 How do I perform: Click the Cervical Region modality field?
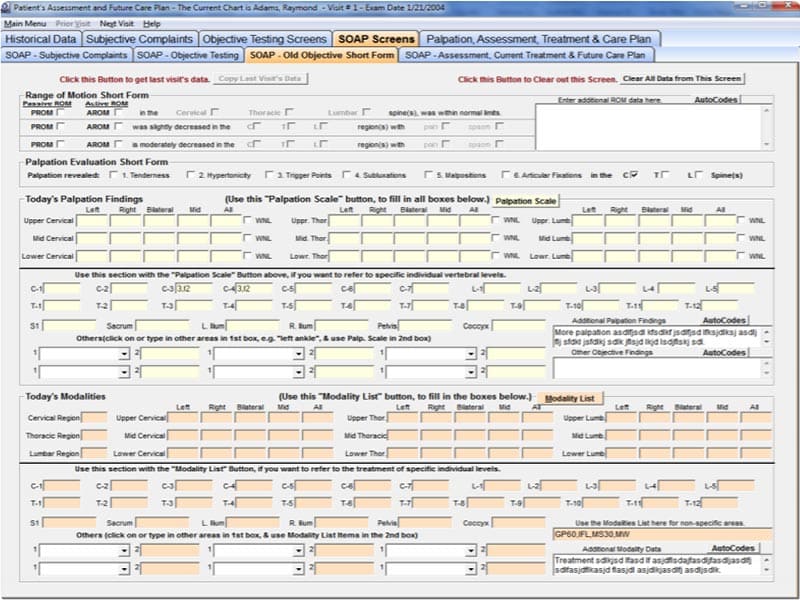point(94,418)
